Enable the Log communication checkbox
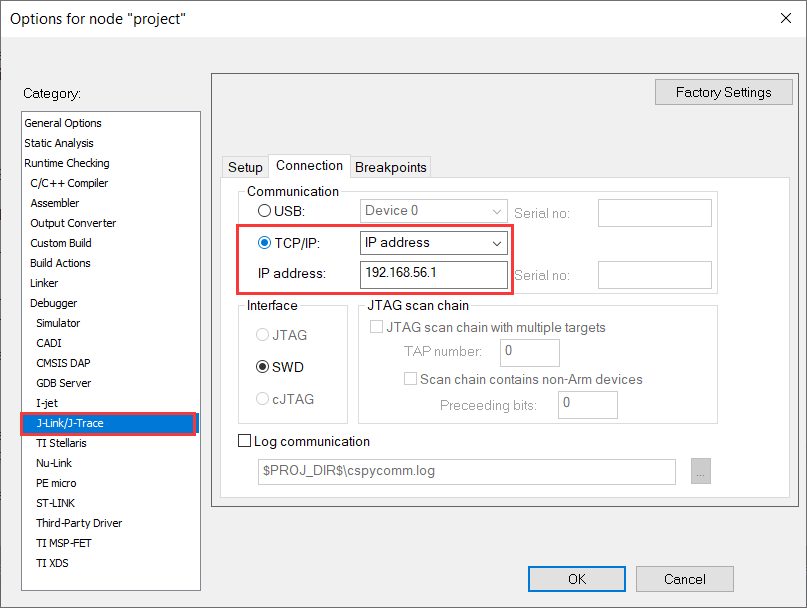Image resolution: width=807 pixels, height=608 pixels. (x=244, y=441)
